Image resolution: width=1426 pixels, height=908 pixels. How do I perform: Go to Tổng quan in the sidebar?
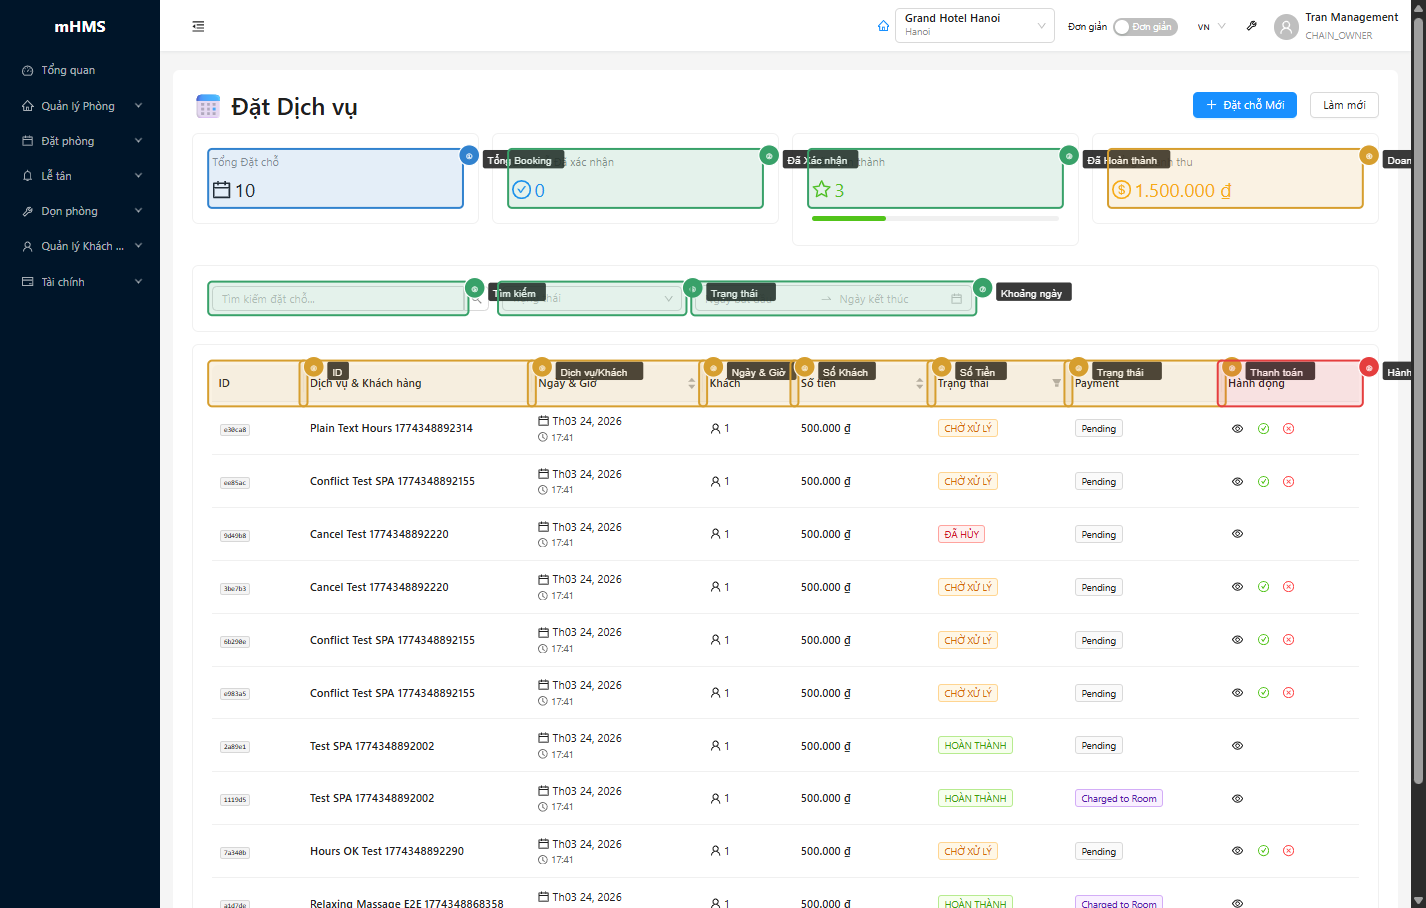[68, 71]
